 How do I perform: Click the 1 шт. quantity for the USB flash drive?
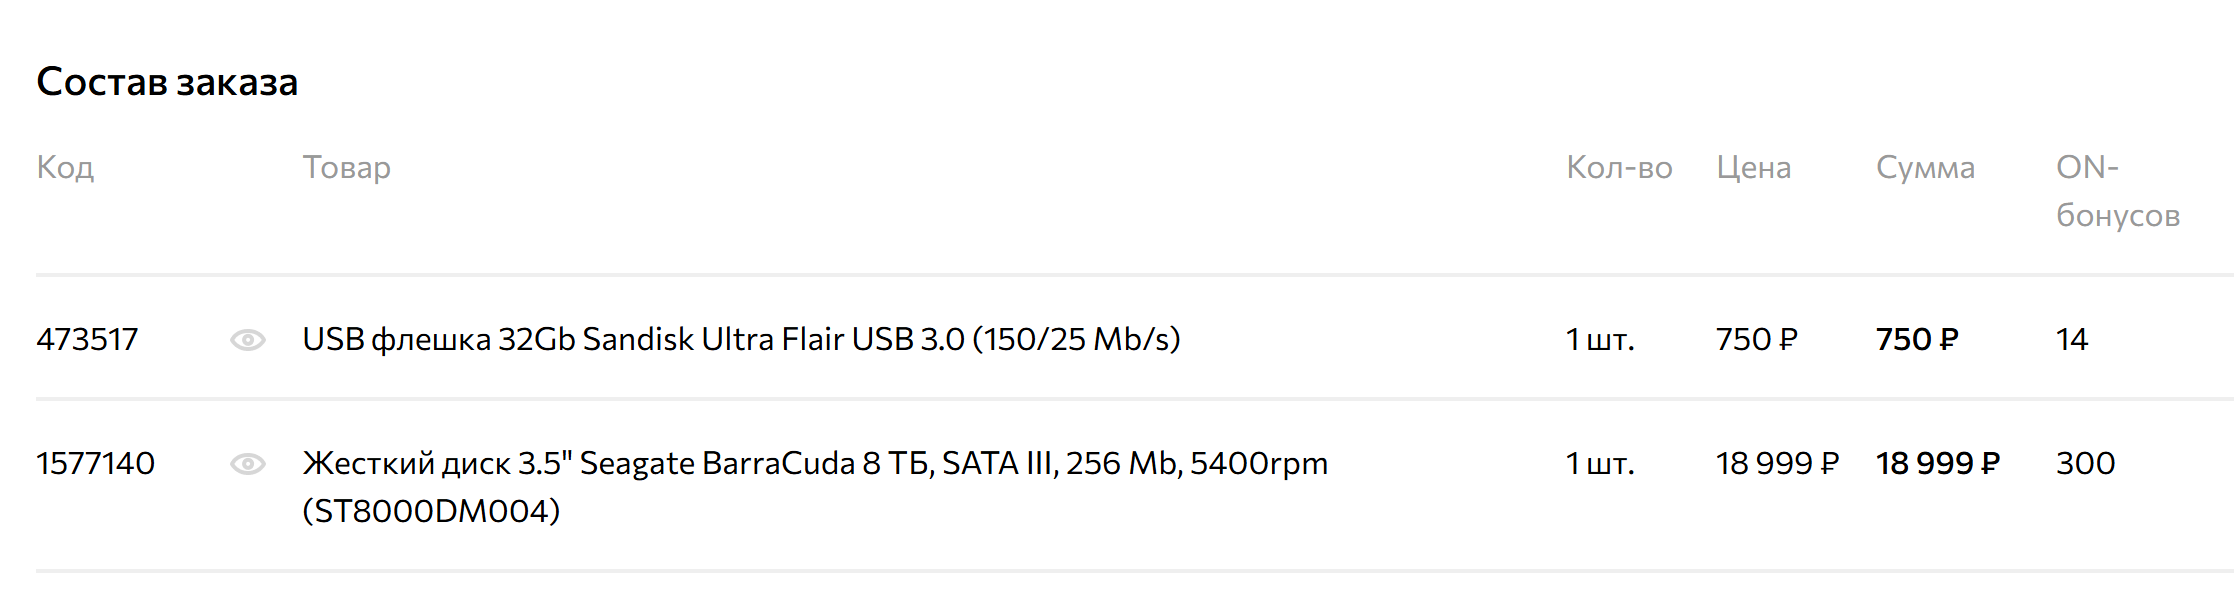coord(1600,340)
